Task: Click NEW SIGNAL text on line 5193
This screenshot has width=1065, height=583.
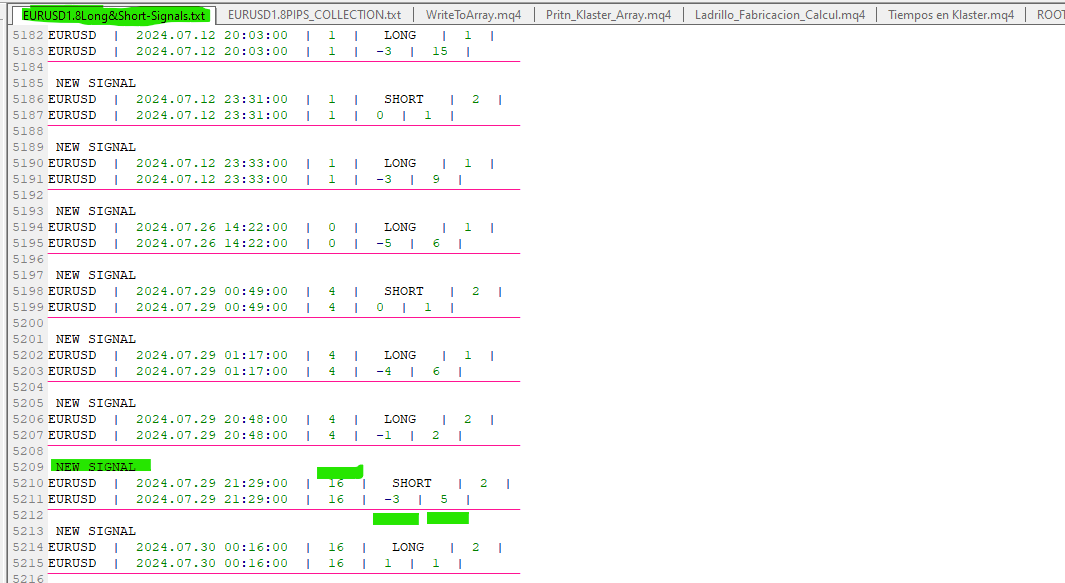Action: [96, 211]
